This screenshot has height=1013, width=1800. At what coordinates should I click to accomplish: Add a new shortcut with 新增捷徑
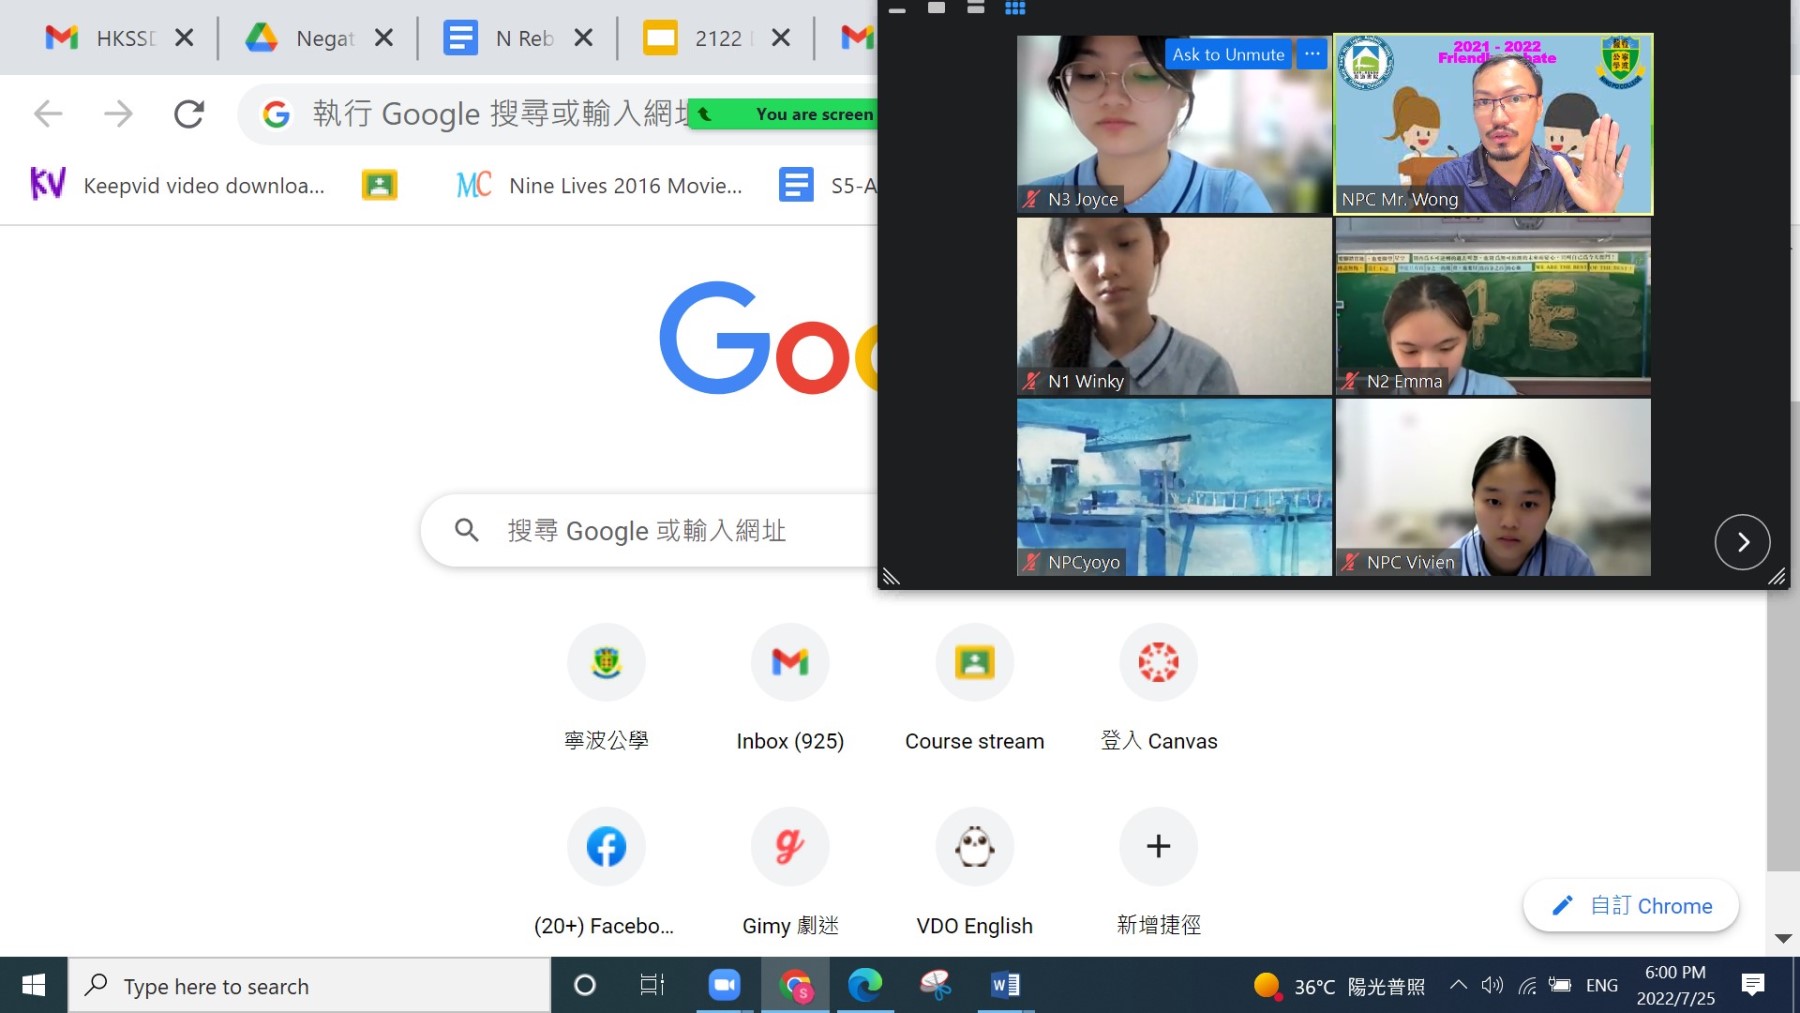[x=1159, y=872]
